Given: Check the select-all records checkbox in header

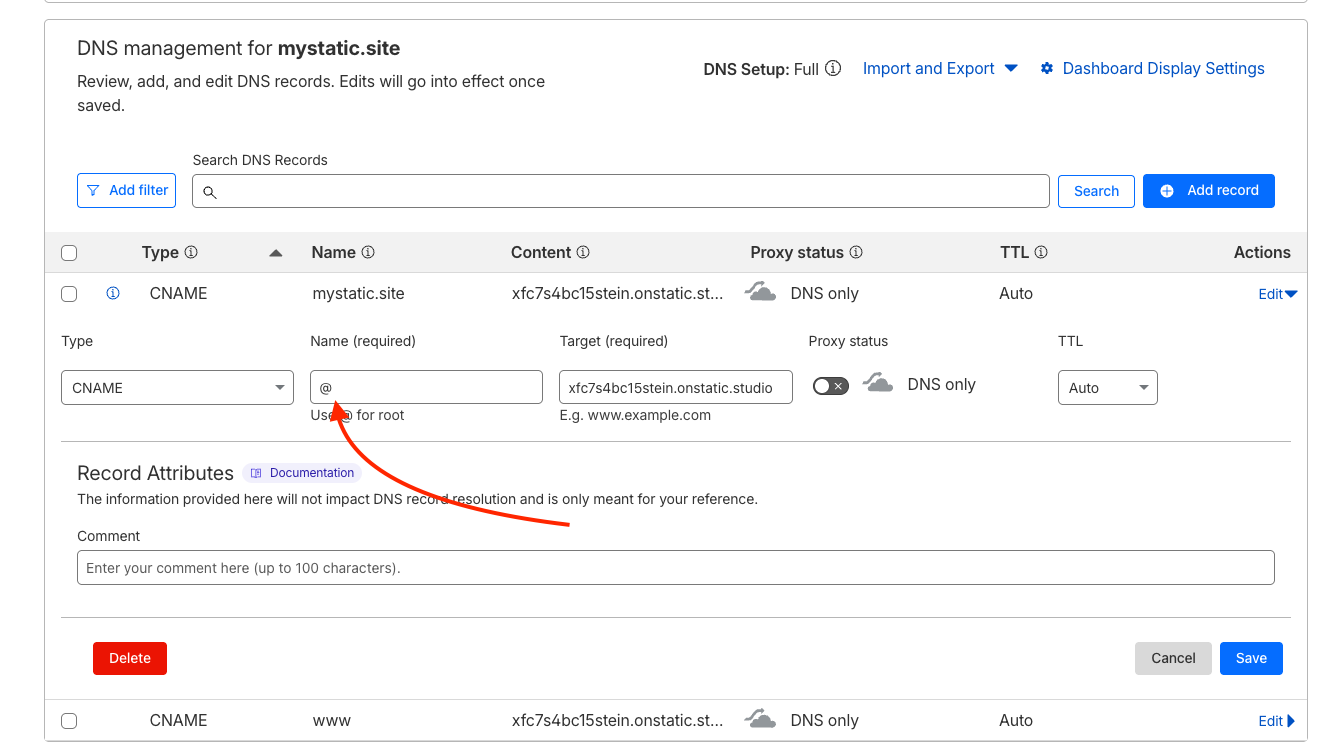Looking at the screenshot, I should coord(69,253).
